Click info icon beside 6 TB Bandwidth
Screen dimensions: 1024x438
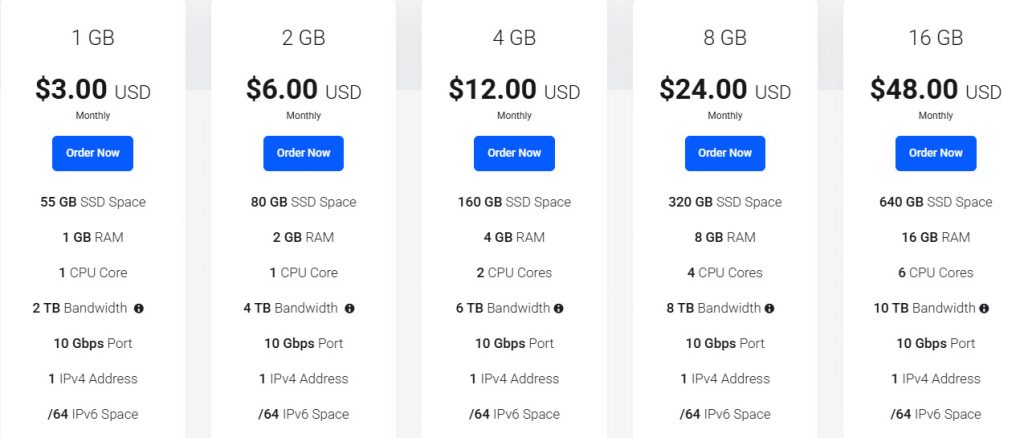pyautogui.click(x=559, y=308)
